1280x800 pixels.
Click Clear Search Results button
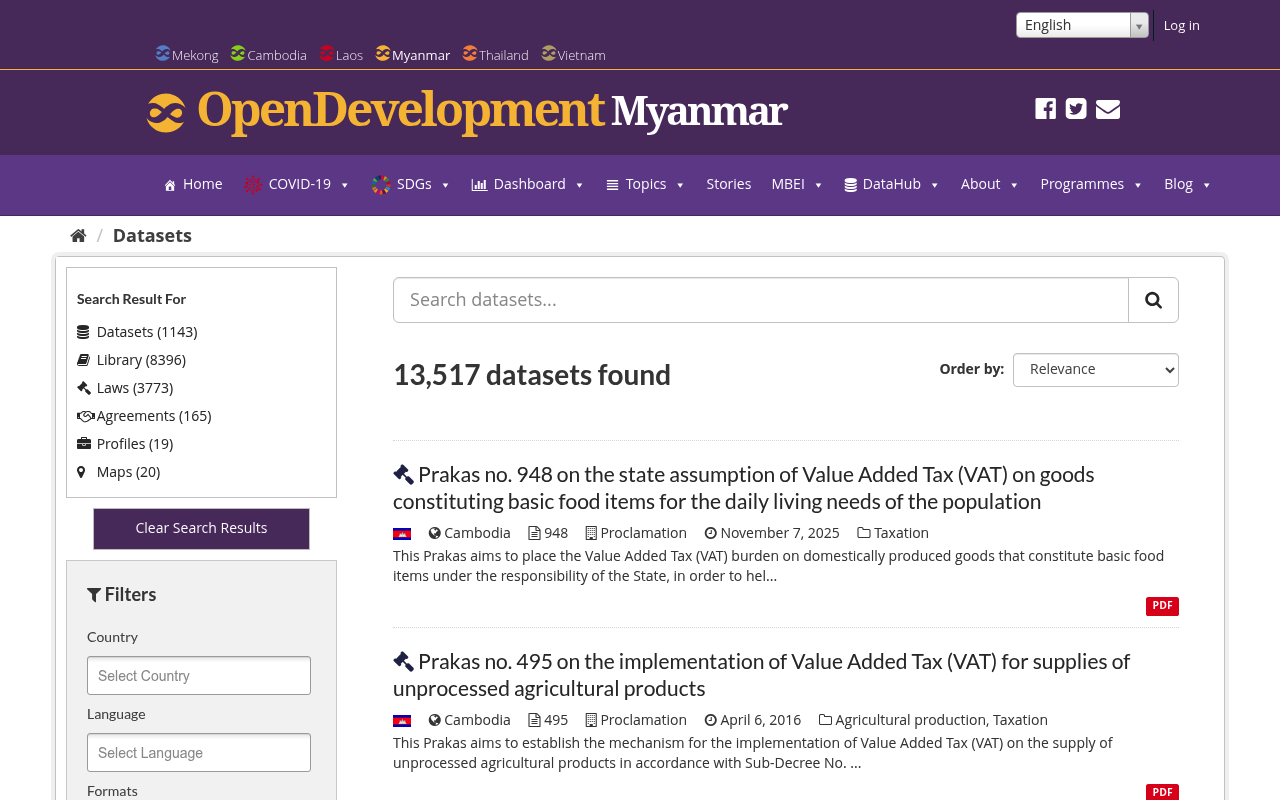click(201, 529)
